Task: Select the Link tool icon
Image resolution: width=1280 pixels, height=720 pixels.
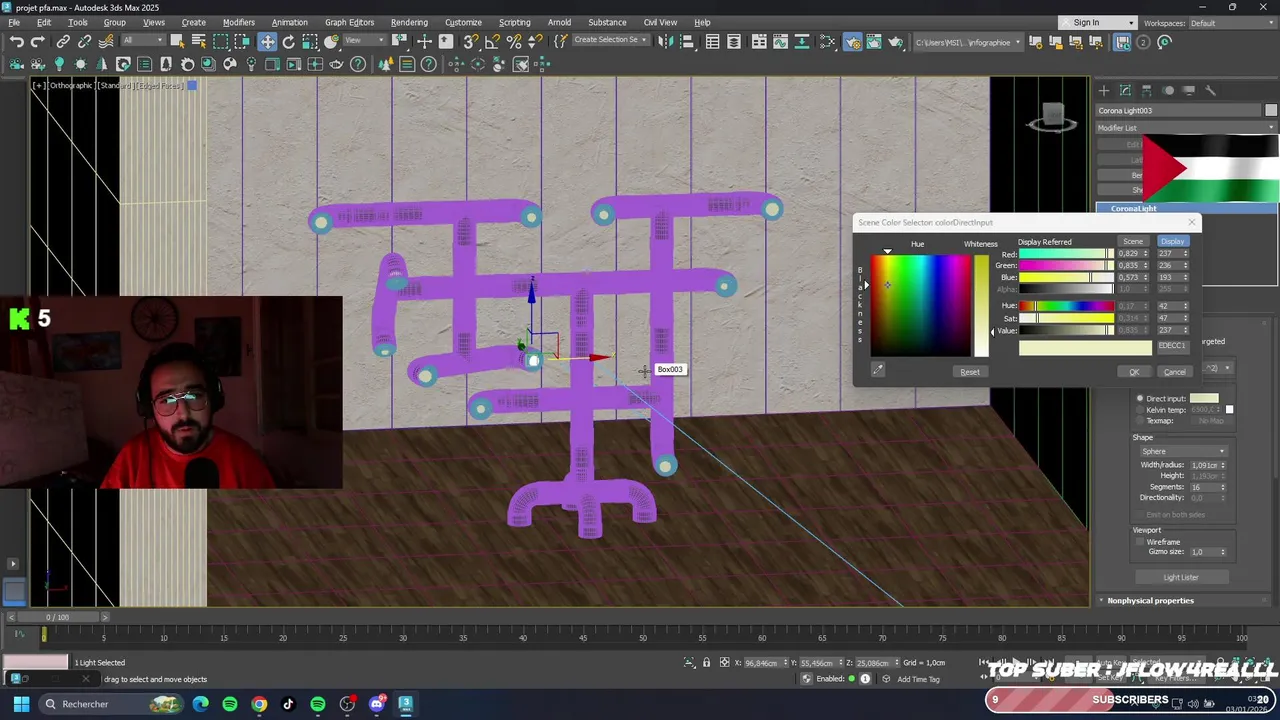Action: (x=63, y=42)
